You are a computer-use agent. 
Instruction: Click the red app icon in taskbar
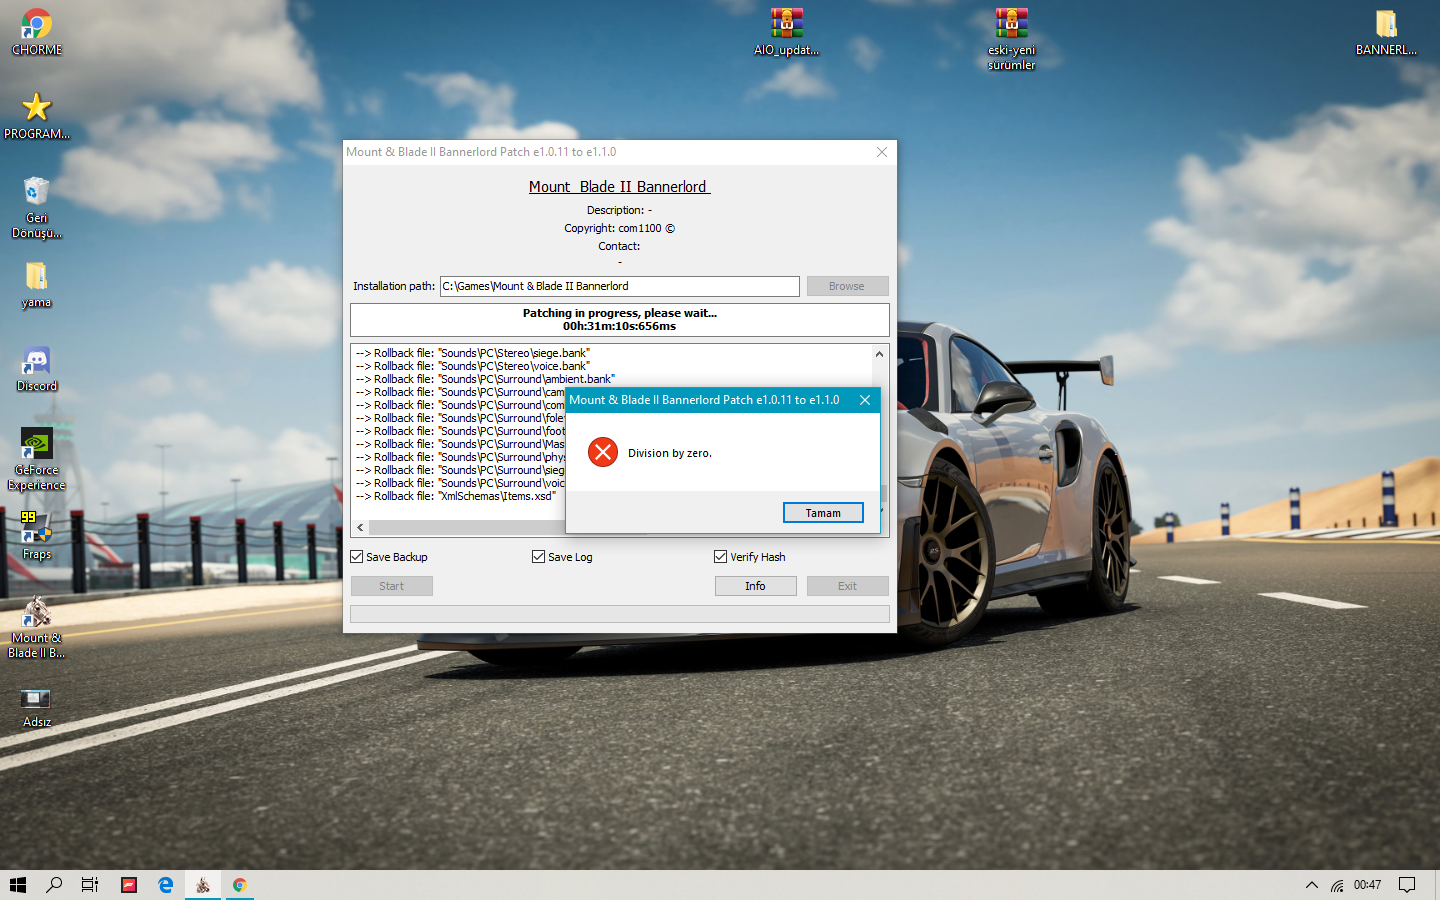(129, 885)
